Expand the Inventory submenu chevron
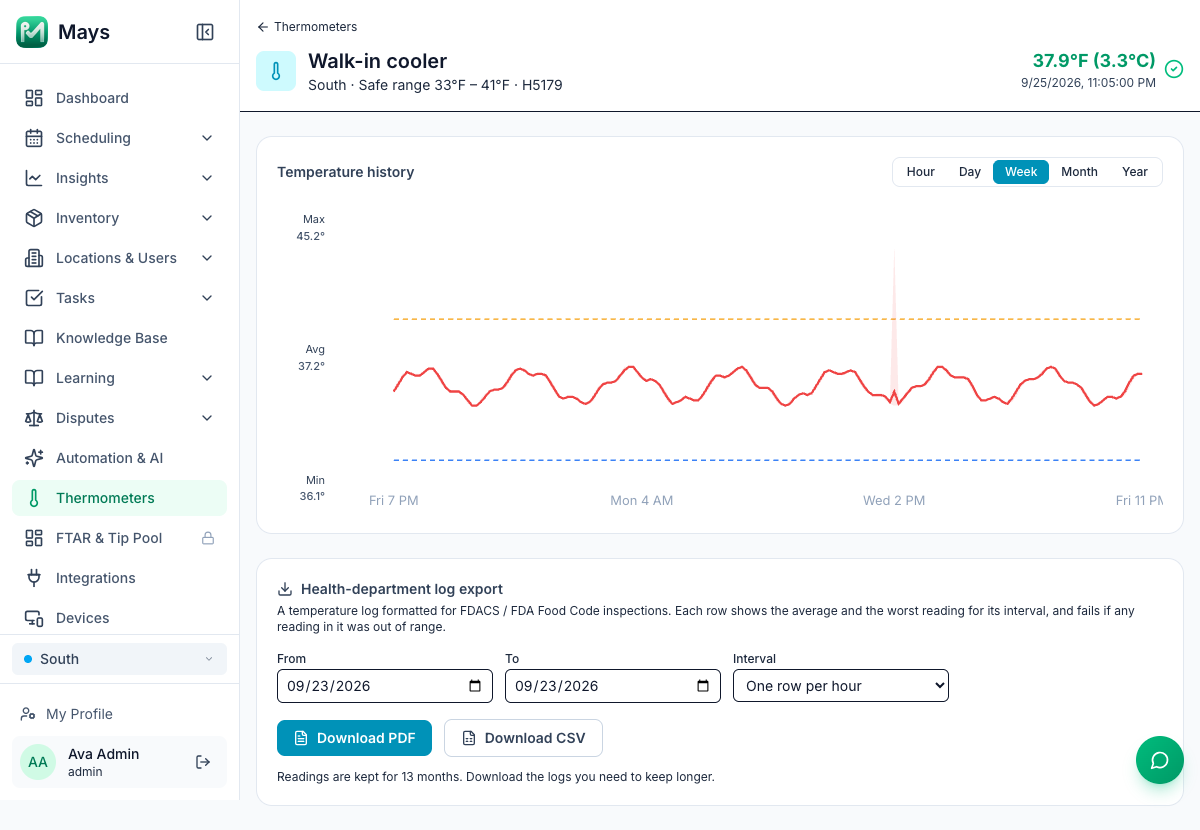The image size is (1200, 830). [x=207, y=218]
